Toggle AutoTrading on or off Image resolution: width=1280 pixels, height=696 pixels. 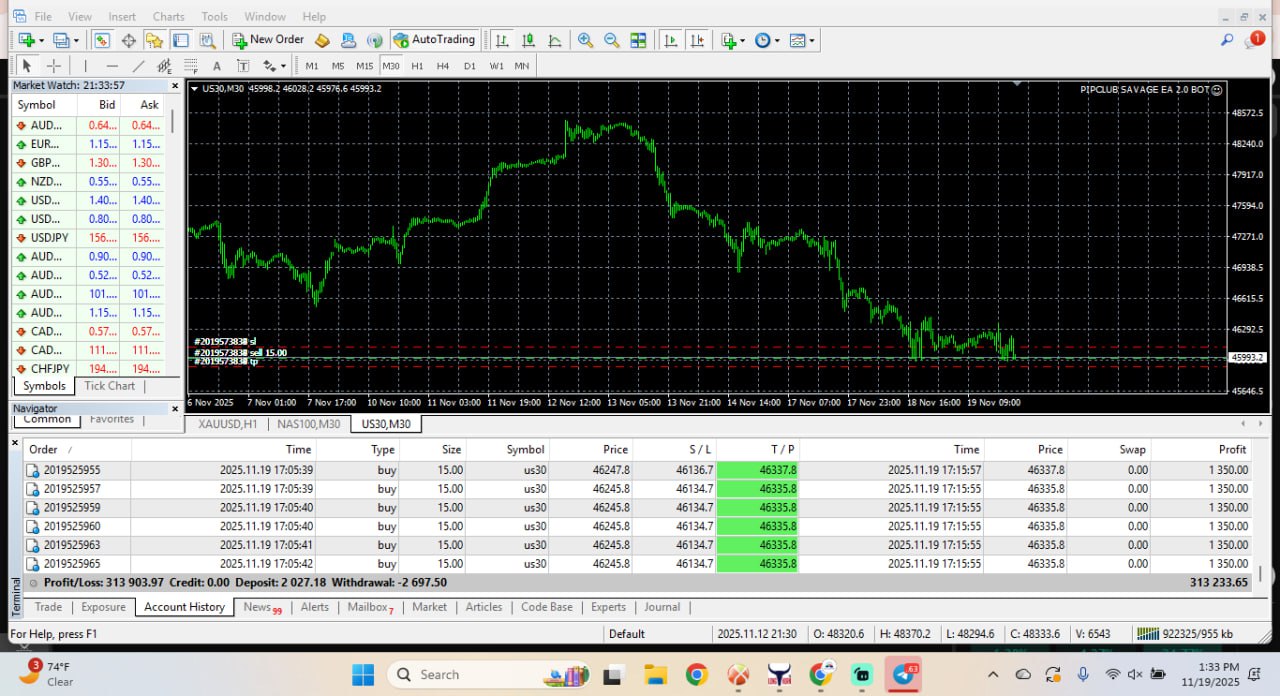tap(435, 40)
